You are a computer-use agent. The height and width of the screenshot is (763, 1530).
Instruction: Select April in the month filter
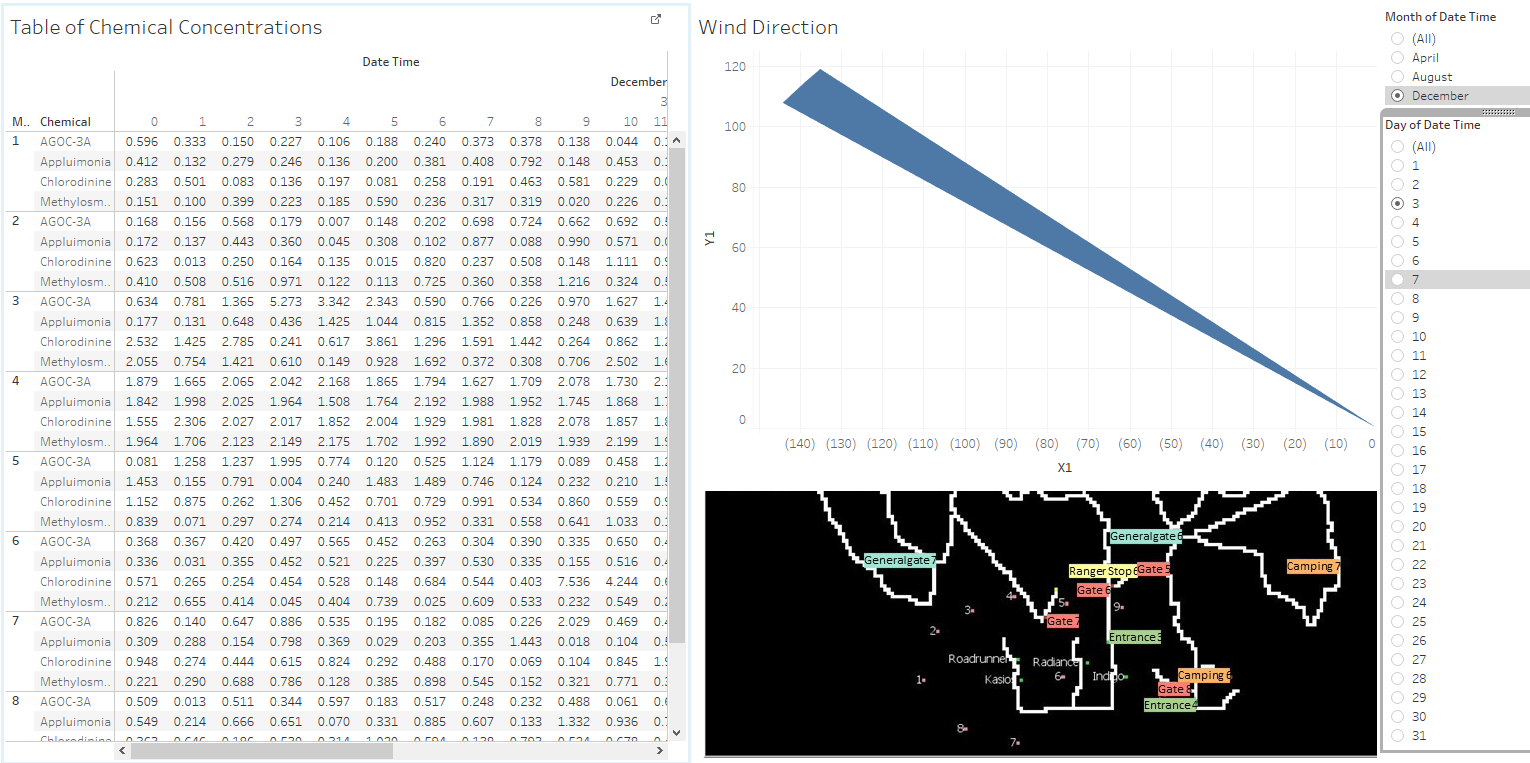point(1398,58)
